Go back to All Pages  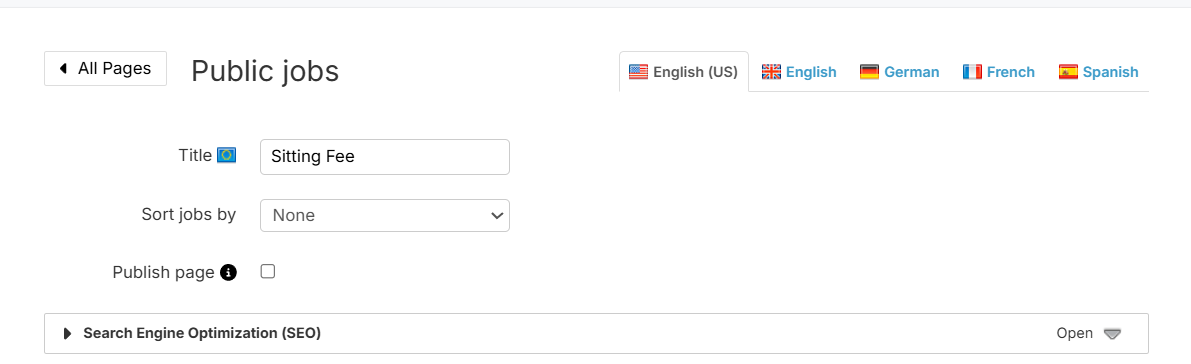point(106,69)
